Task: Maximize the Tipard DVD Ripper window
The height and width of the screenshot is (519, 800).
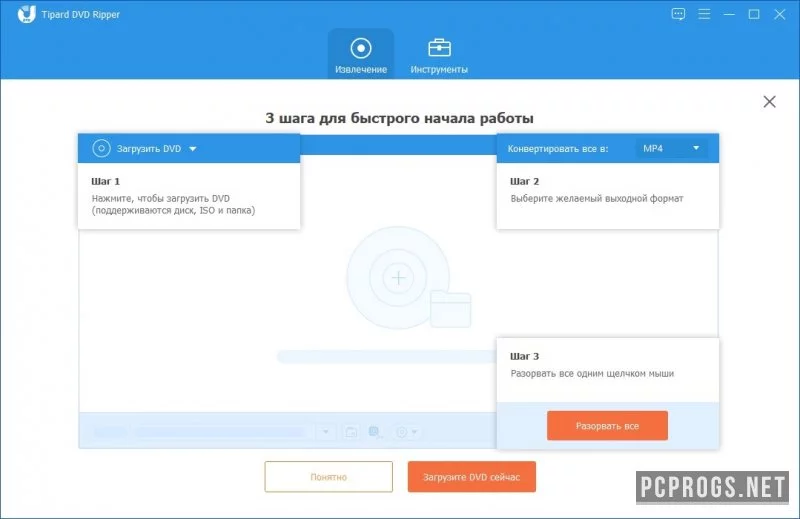Action: pos(754,14)
